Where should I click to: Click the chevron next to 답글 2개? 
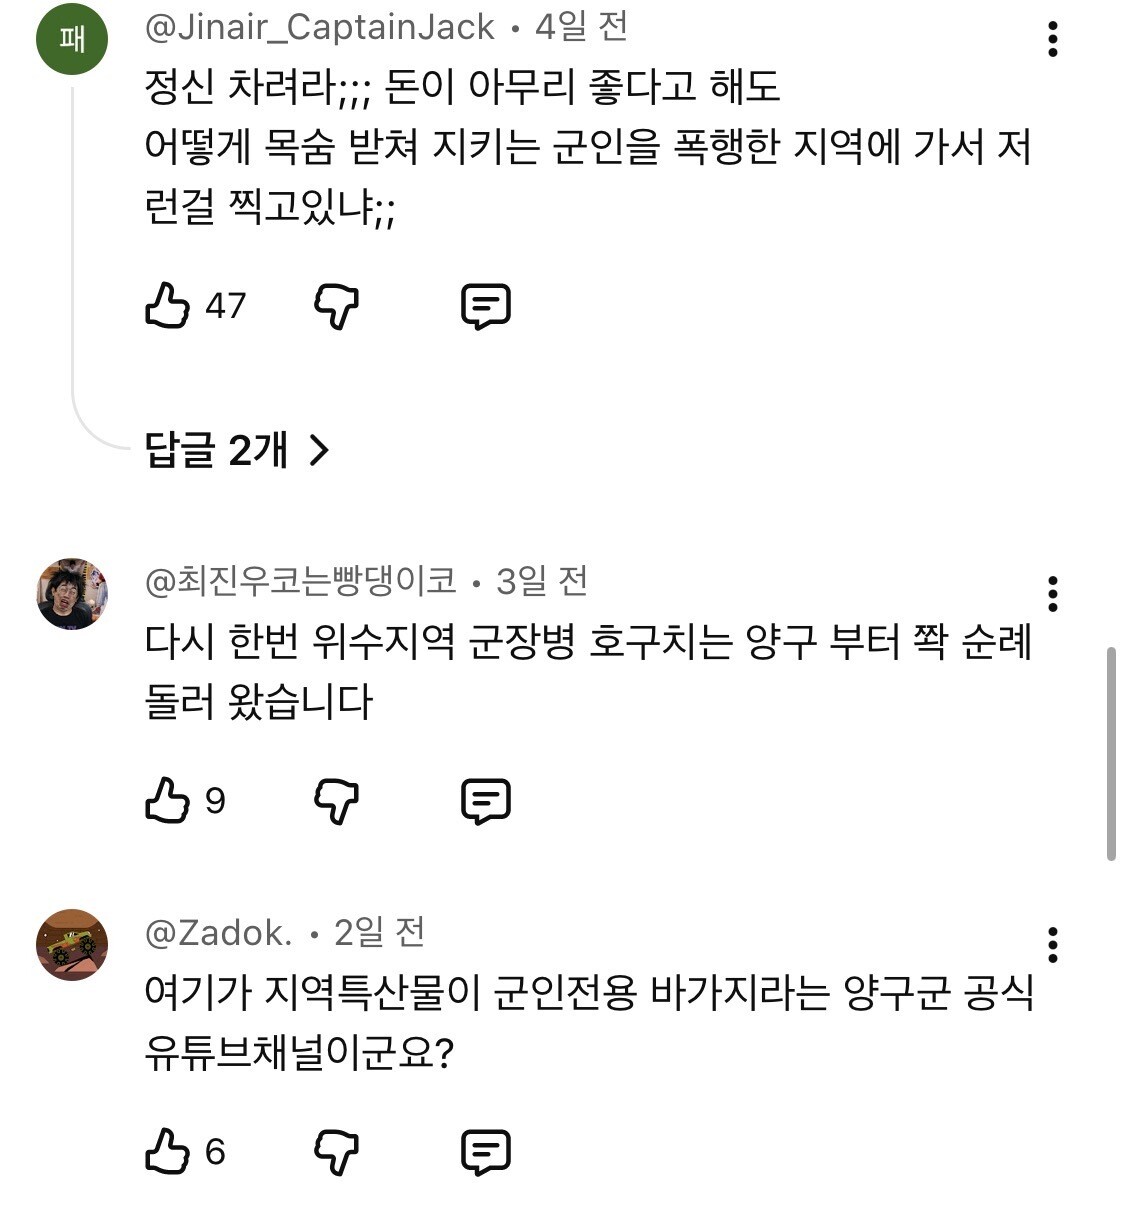(319, 450)
